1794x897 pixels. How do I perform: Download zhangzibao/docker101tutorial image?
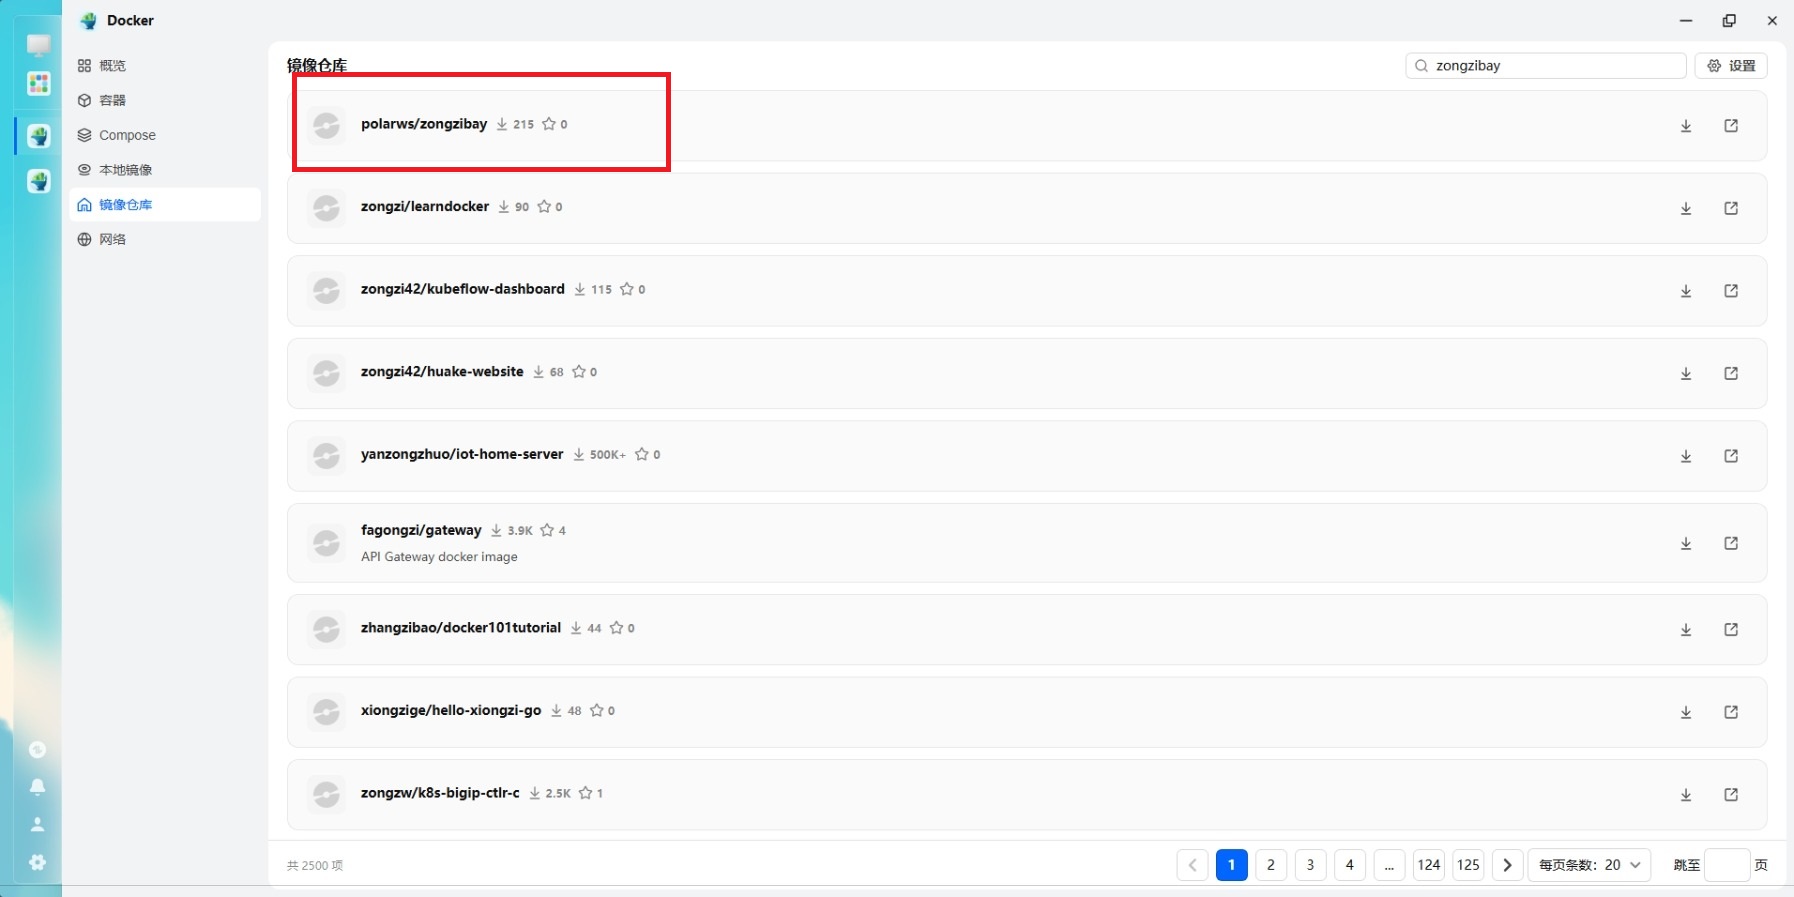click(1686, 630)
